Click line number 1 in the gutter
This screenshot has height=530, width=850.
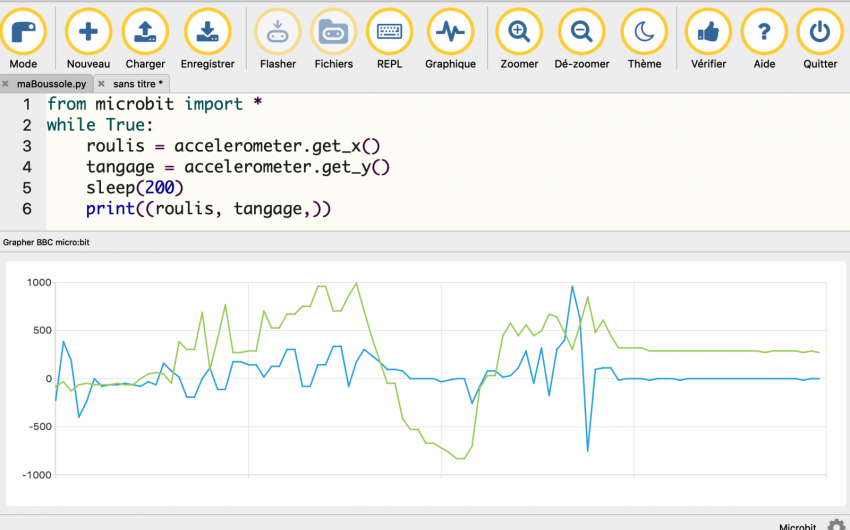tap(27, 104)
